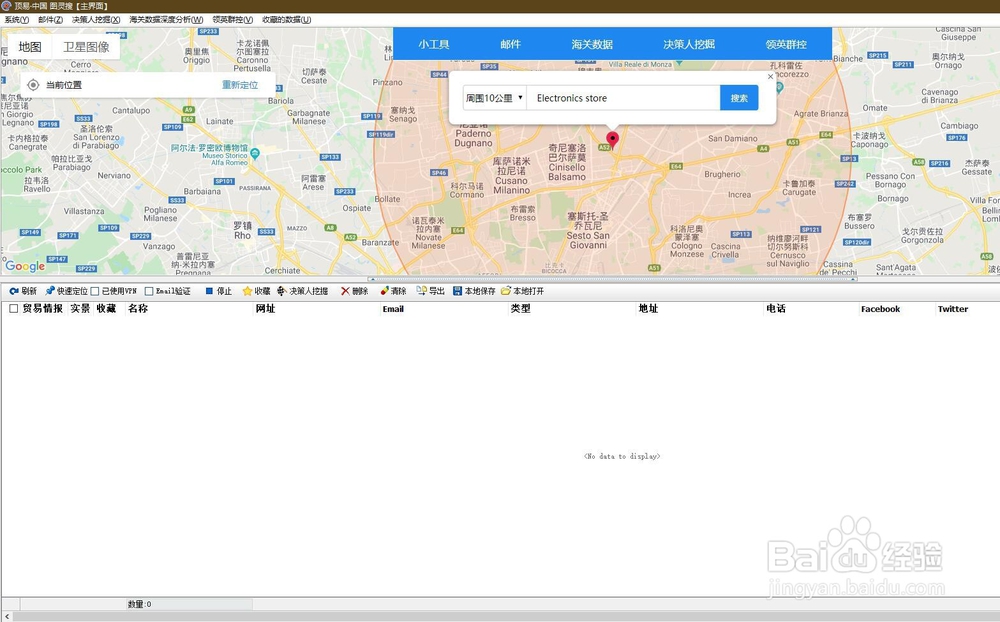Click the horizontal scrollbar left arrow

click(x=6, y=617)
